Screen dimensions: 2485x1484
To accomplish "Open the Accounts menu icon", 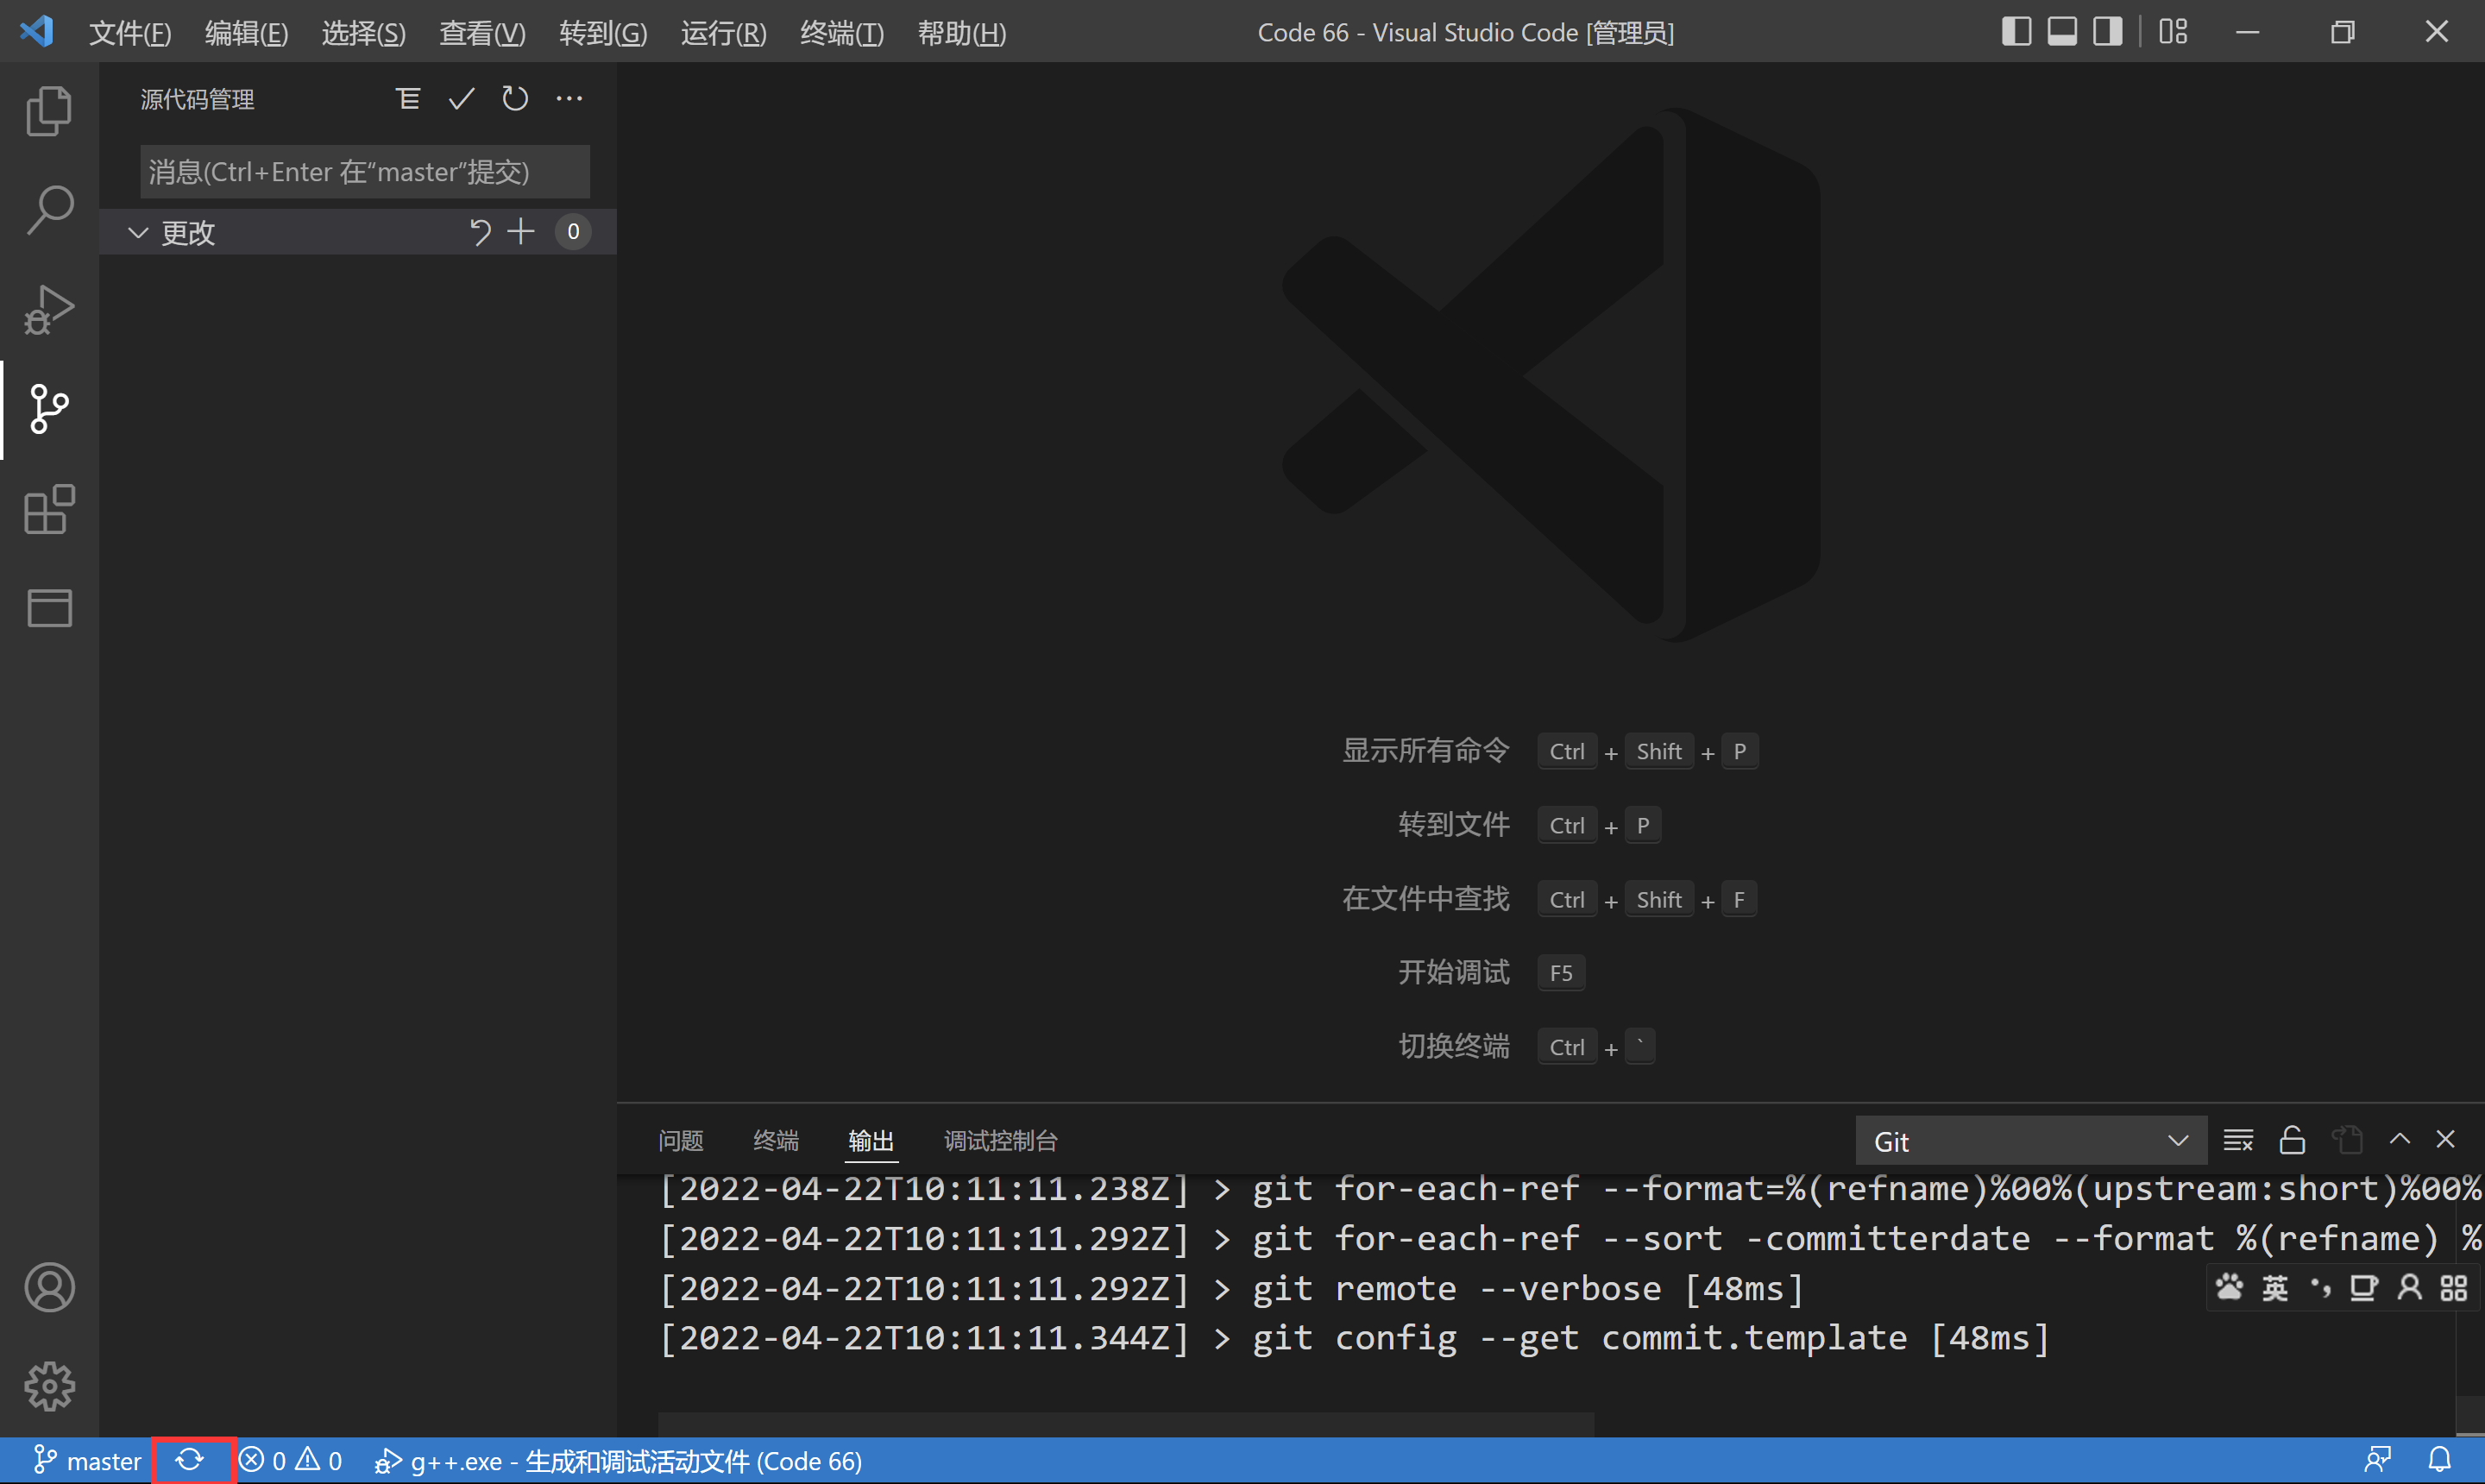I will 49,1287.
